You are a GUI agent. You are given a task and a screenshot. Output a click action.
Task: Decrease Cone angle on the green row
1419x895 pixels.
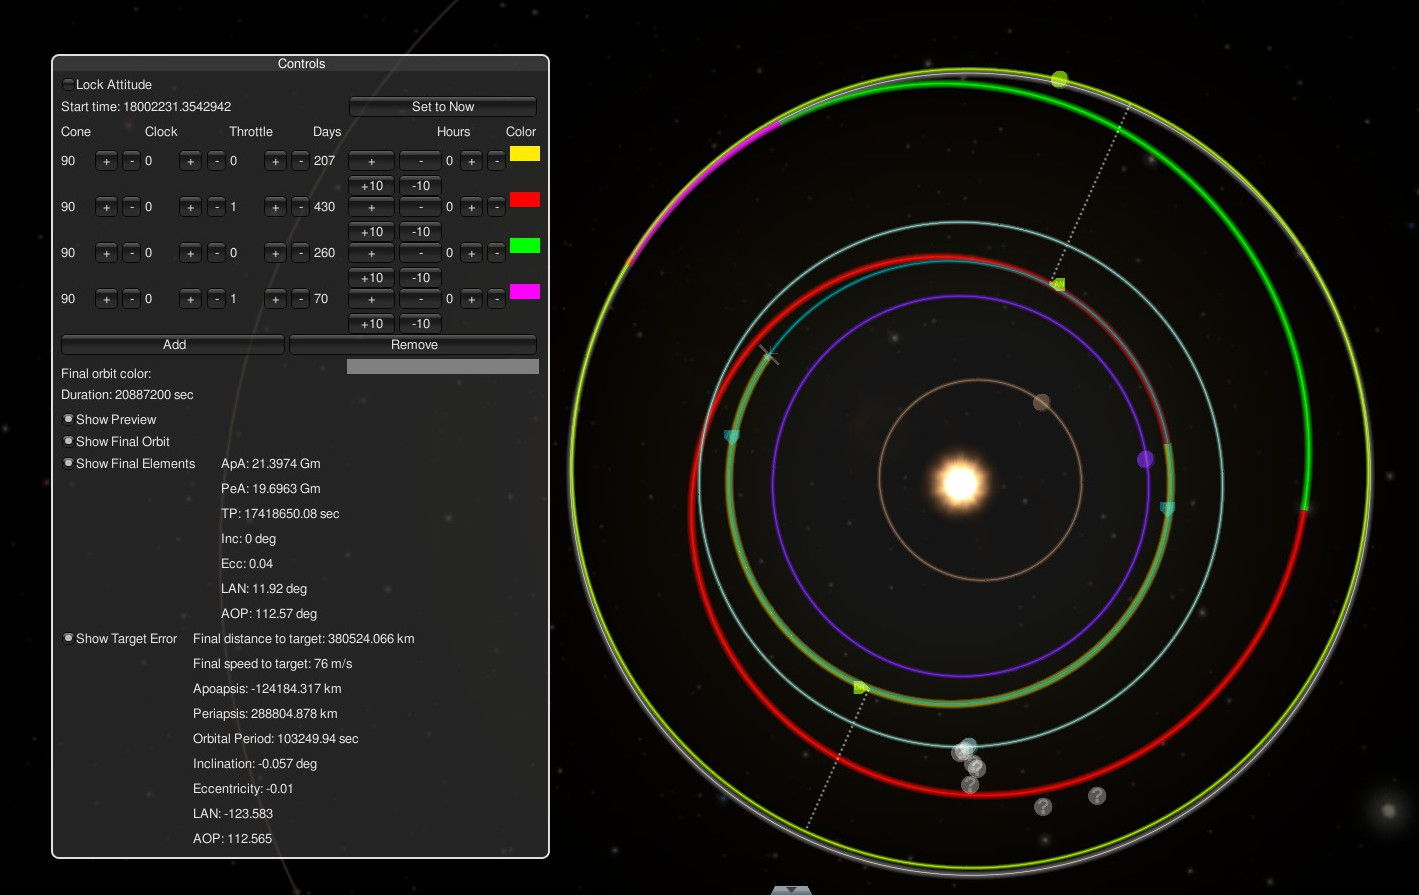131,253
